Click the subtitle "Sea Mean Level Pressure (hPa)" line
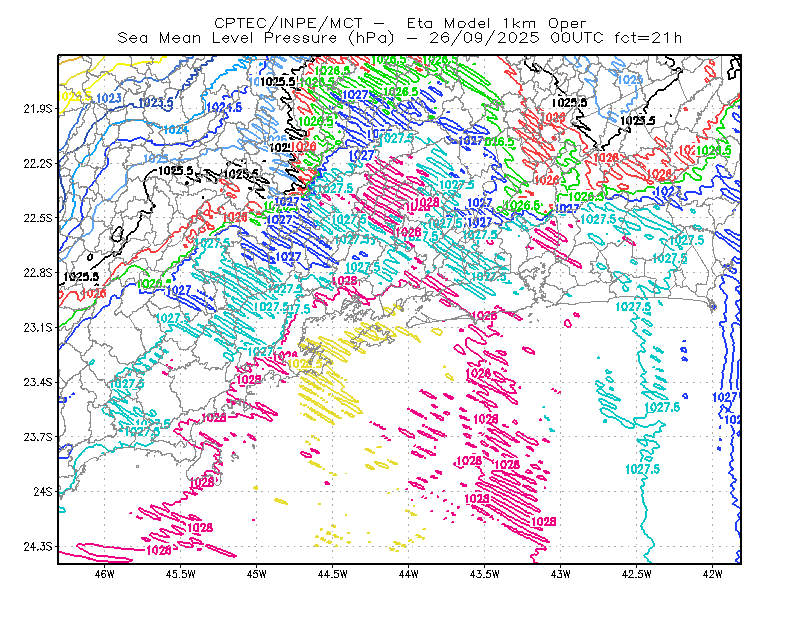The width and height of the screenshot is (800, 618). pyautogui.click(x=399, y=38)
